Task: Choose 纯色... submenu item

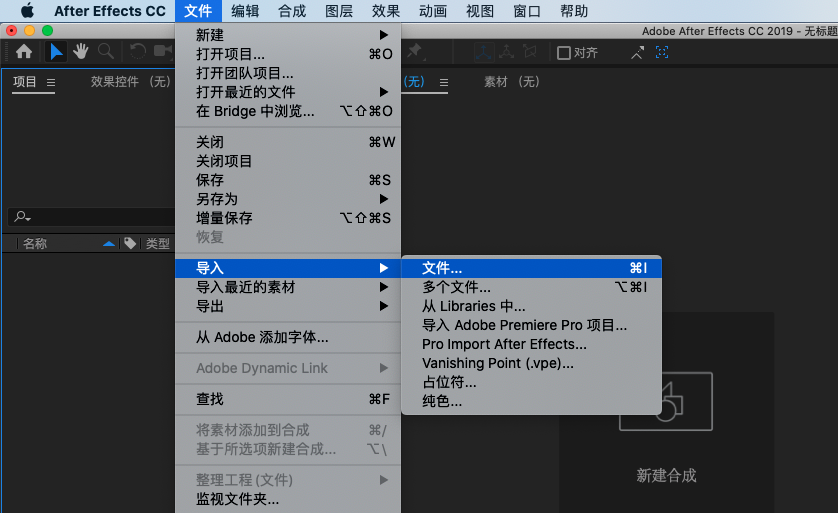Action: click(x=532, y=401)
